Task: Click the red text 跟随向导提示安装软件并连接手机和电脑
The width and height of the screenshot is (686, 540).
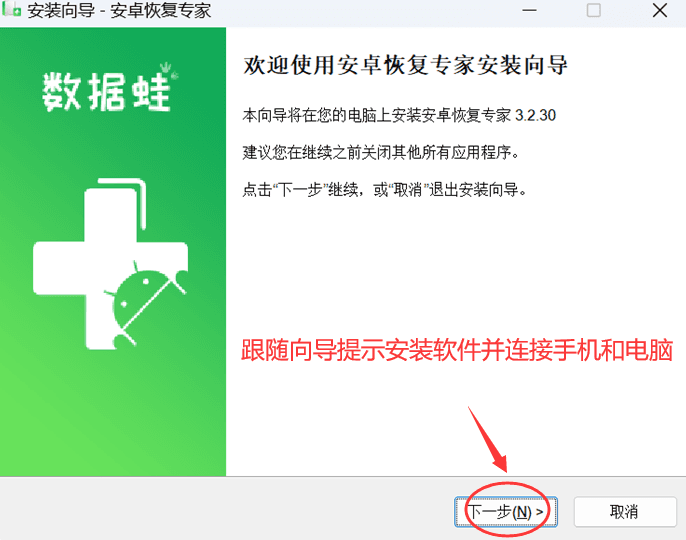Action: [457, 350]
